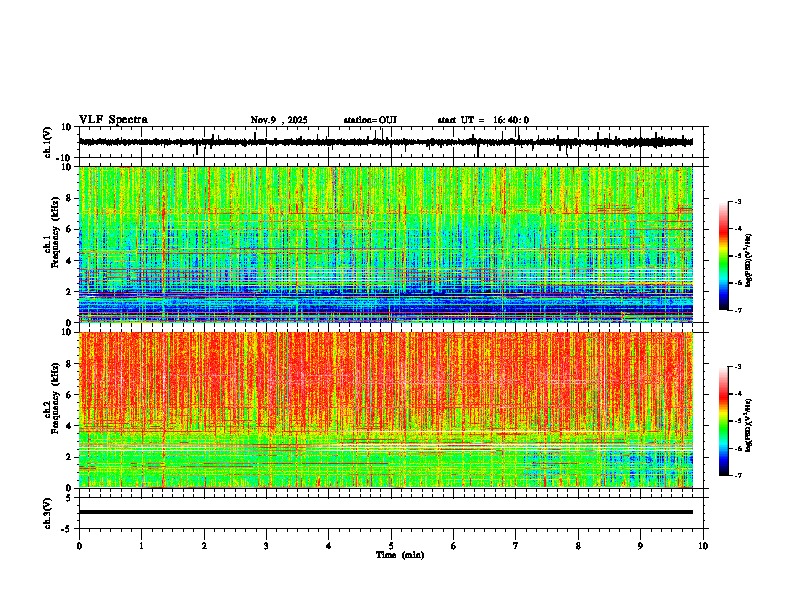Click time axis tick label "6"
The height and width of the screenshot is (612, 792).
(x=454, y=546)
